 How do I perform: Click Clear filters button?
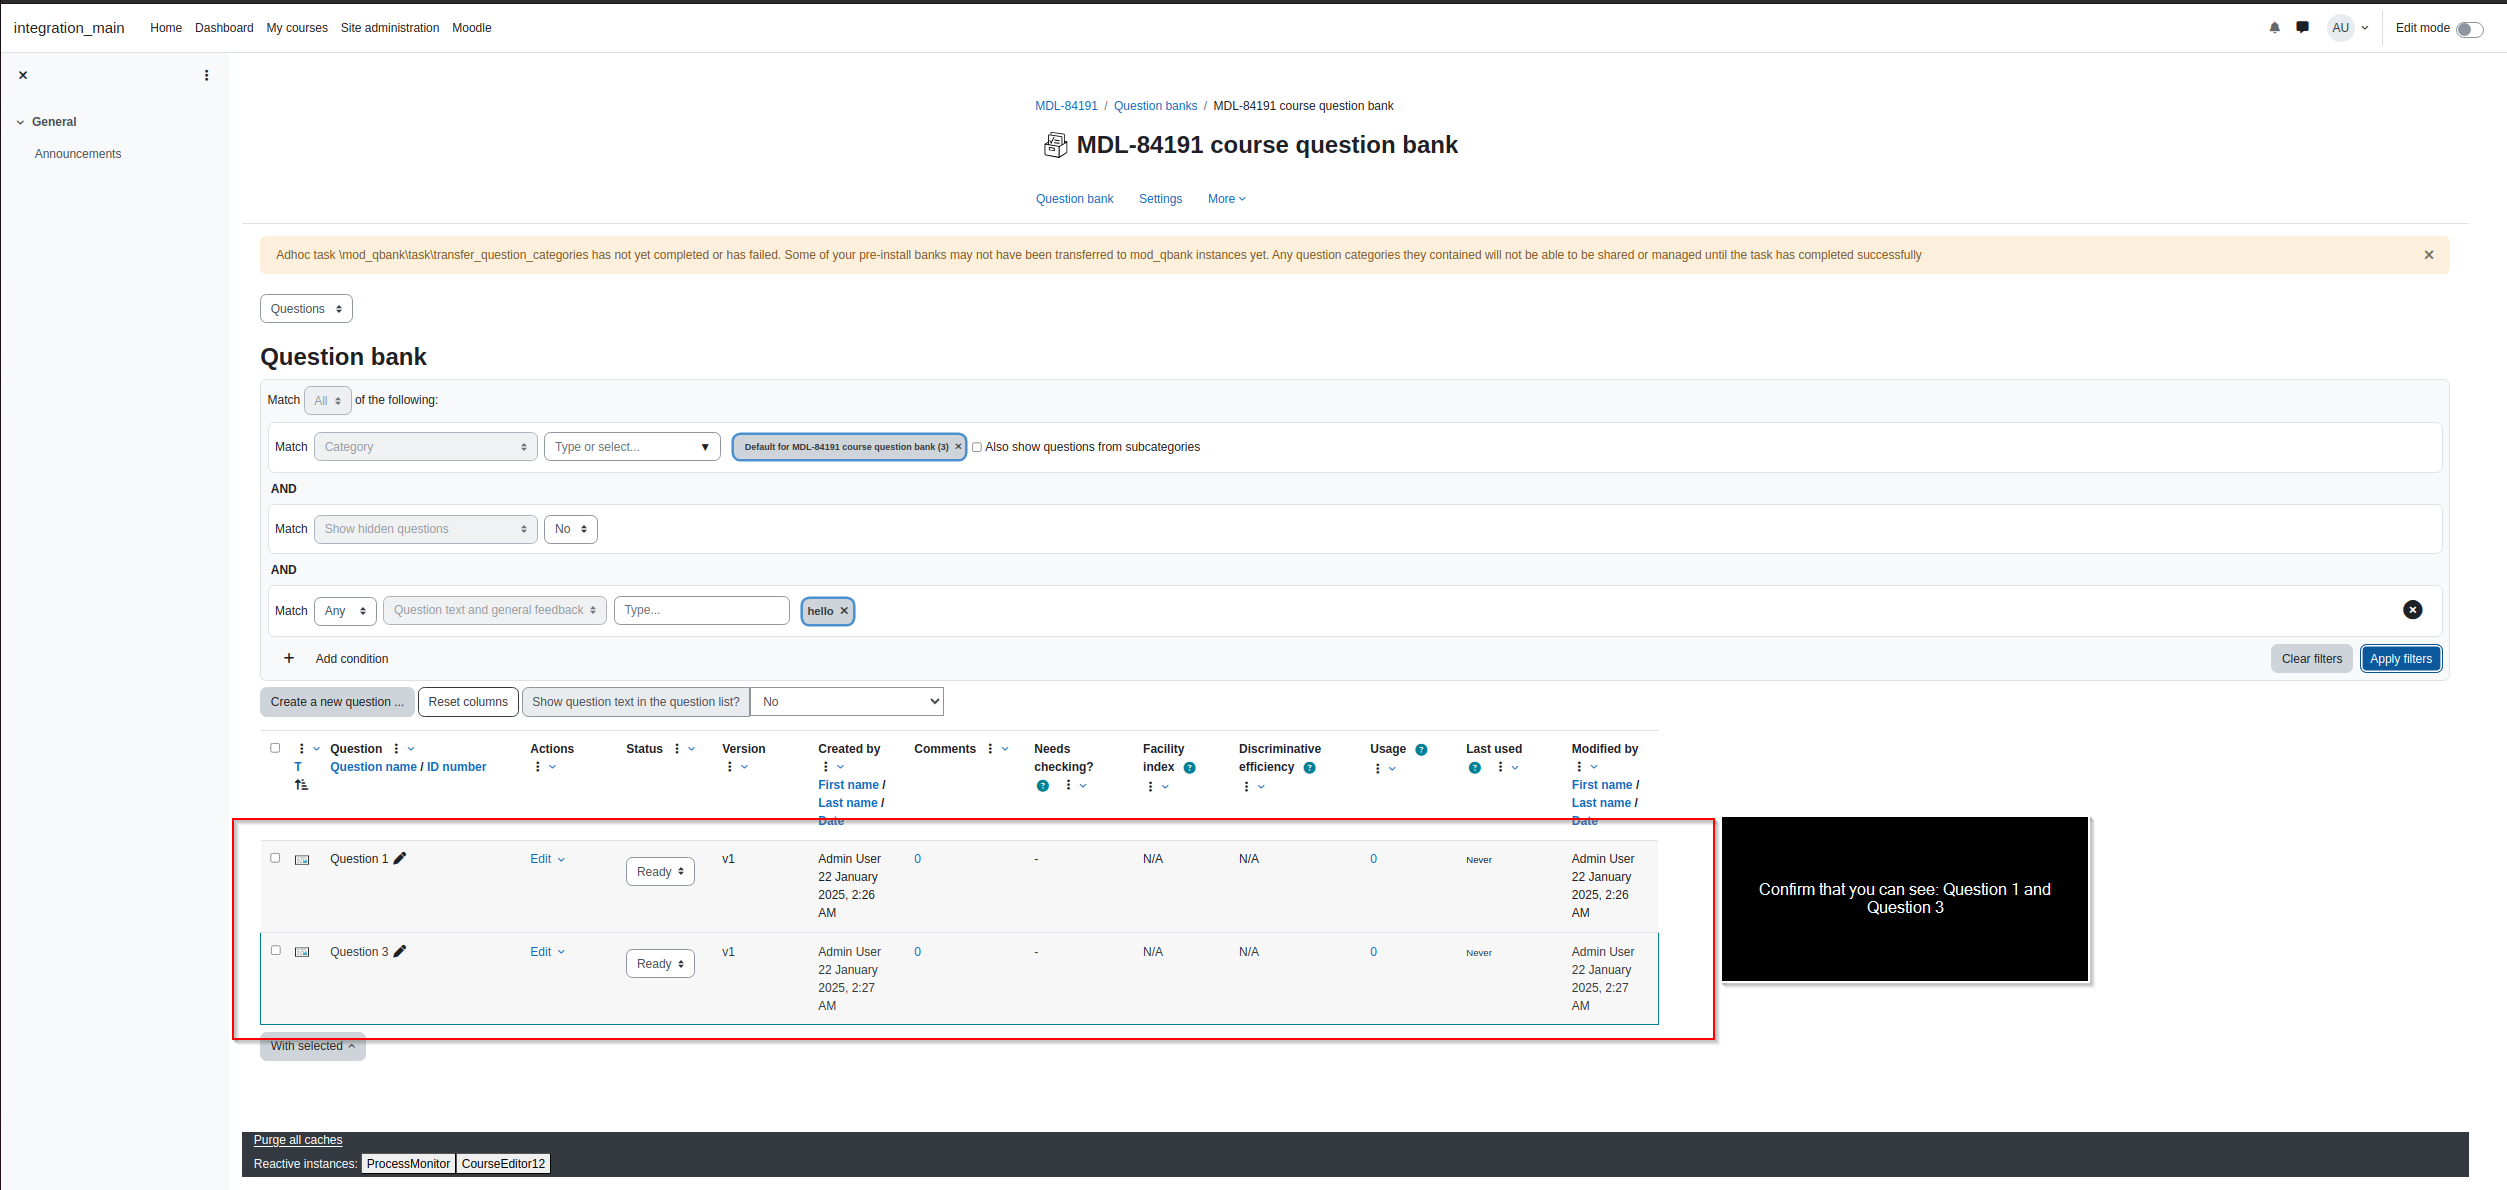[2311, 659]
